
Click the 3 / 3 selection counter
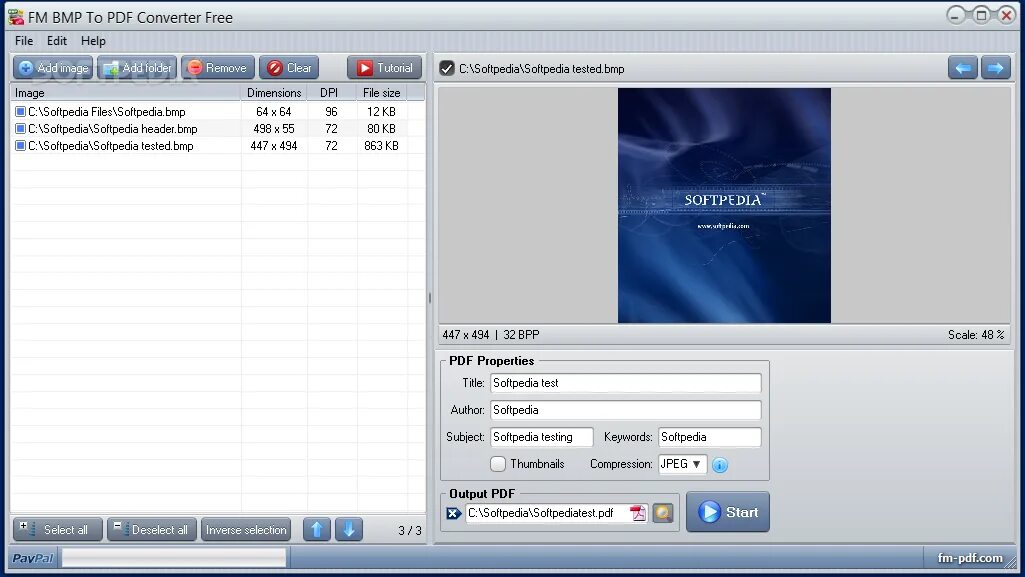pyautogui.click(x=410, y=530)
